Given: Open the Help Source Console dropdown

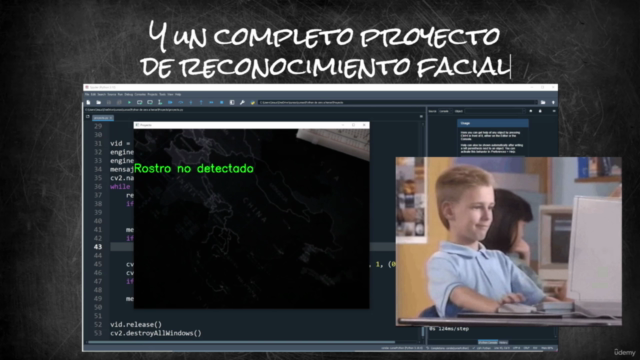Looking at the screenshot, I should click(445, 111).
